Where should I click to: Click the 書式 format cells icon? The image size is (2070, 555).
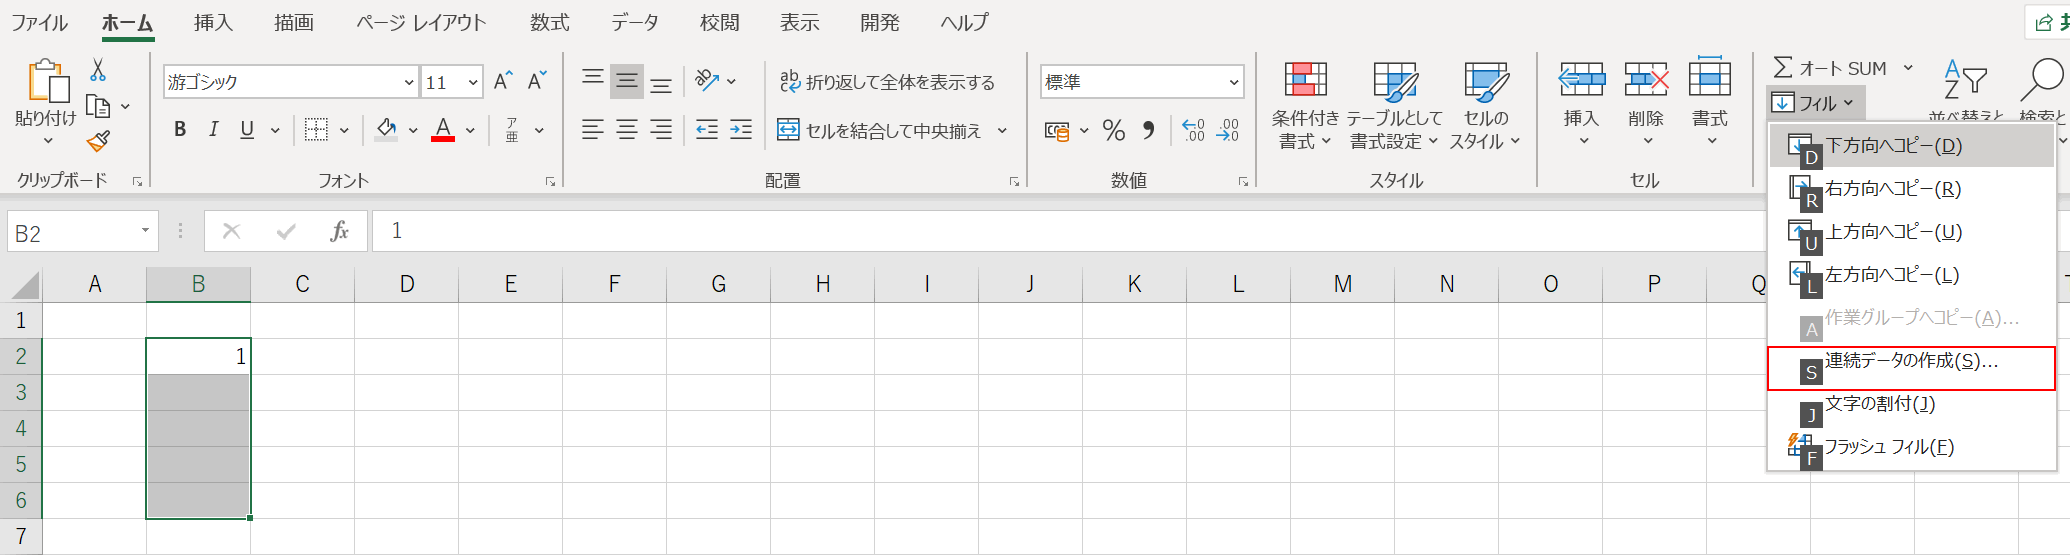point(1710,79)
